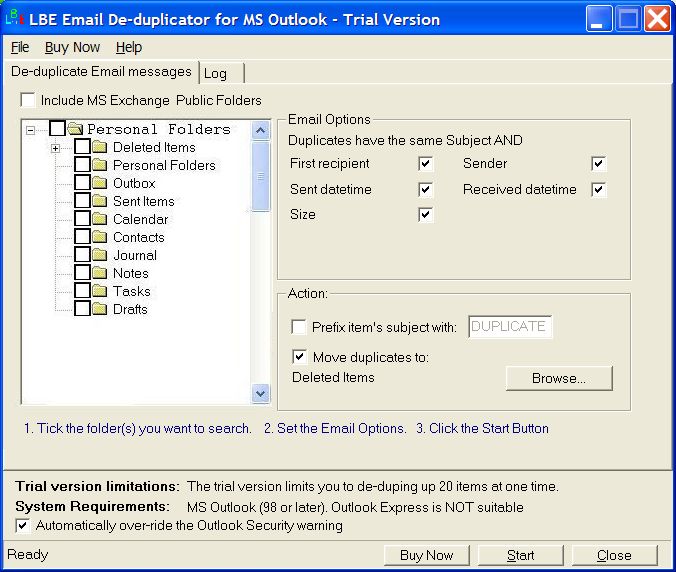
Task: Click the Start button
Action: pyautogui.click(x=520, y=555)
